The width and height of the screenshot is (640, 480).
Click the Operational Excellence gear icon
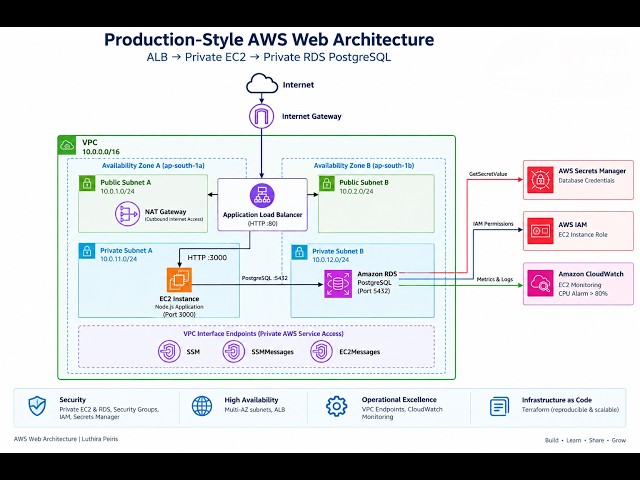click(x=336, y=406)
